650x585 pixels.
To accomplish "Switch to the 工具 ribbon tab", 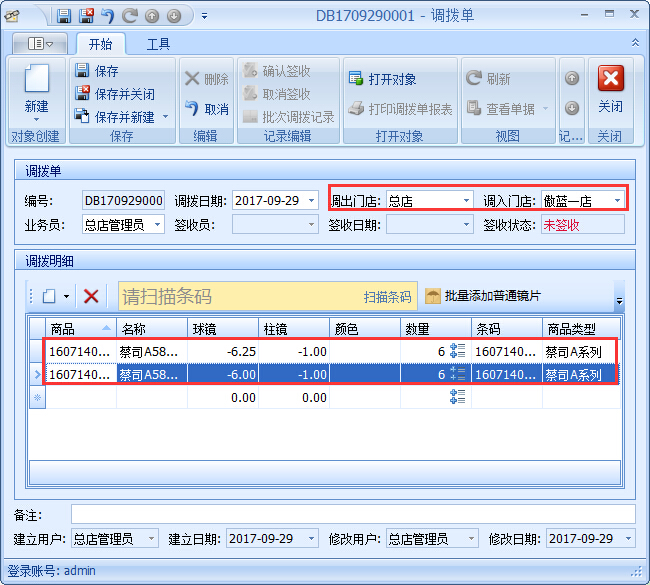I will (158, 44).
